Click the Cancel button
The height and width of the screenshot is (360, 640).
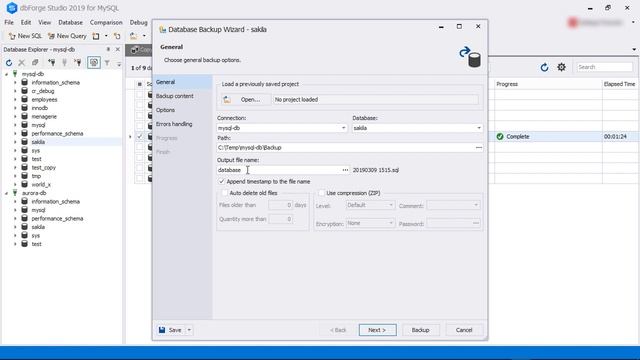[x=464, y=330]
